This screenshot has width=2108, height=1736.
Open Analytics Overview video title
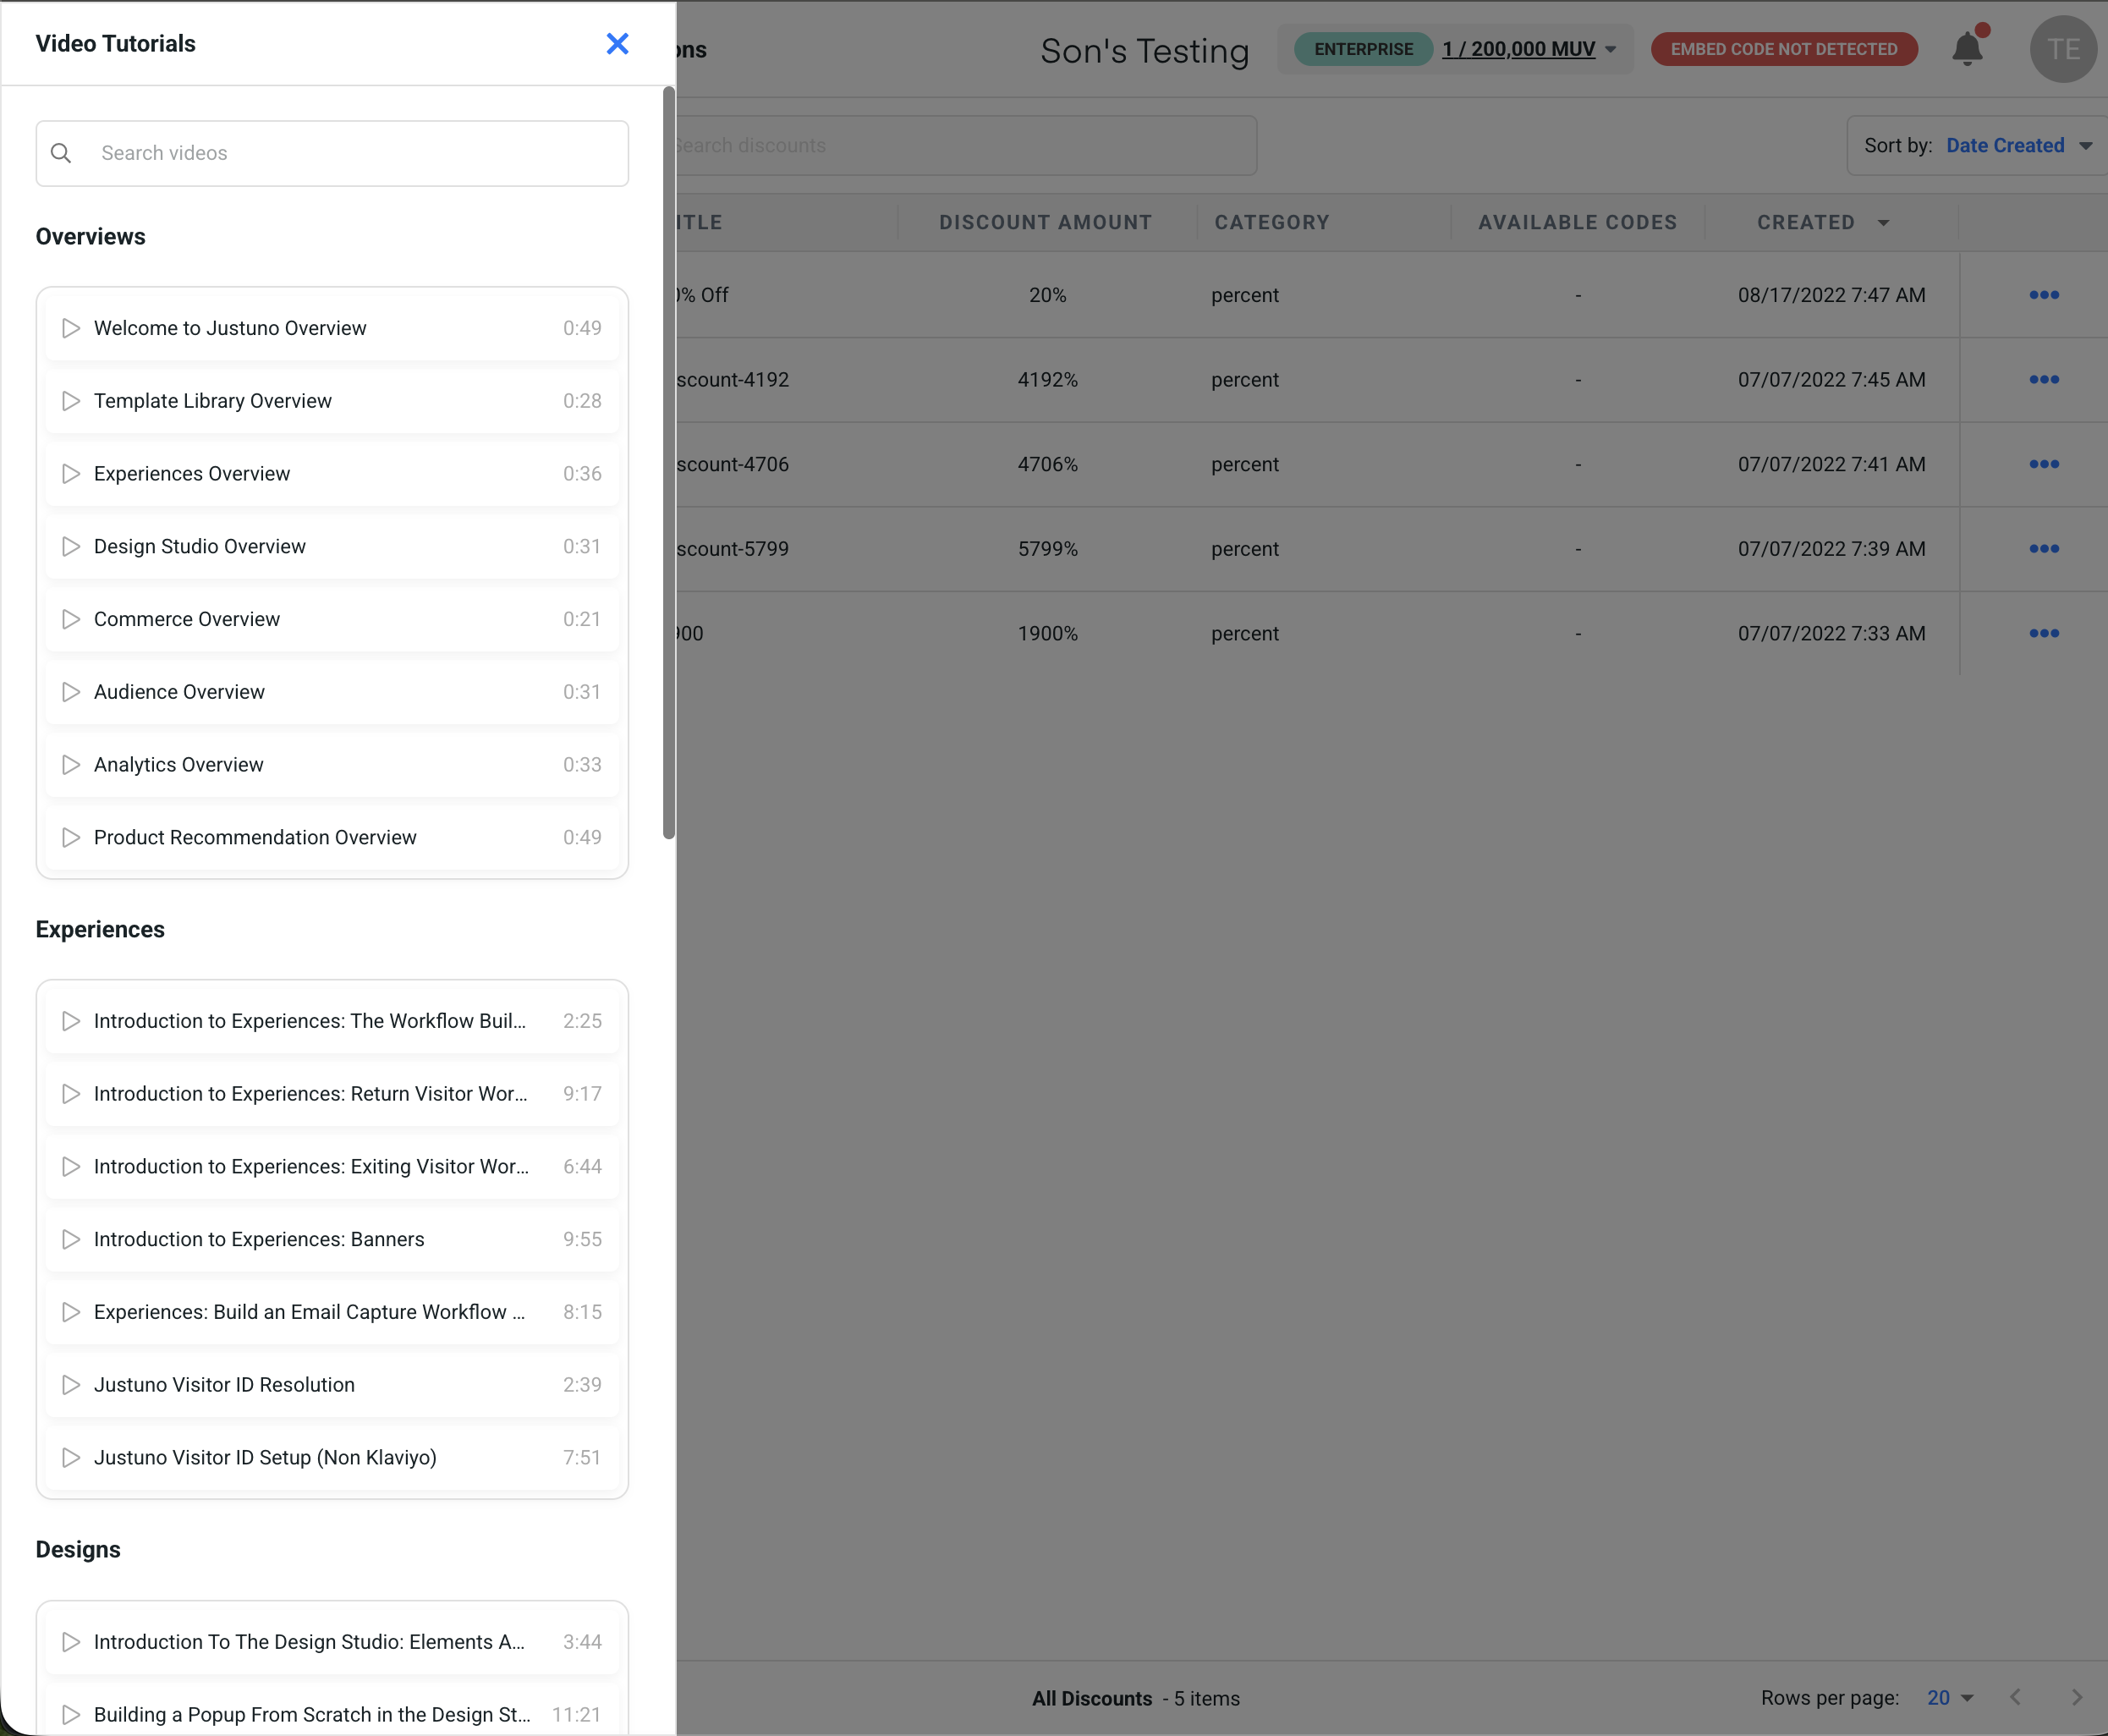coord(179,765)
